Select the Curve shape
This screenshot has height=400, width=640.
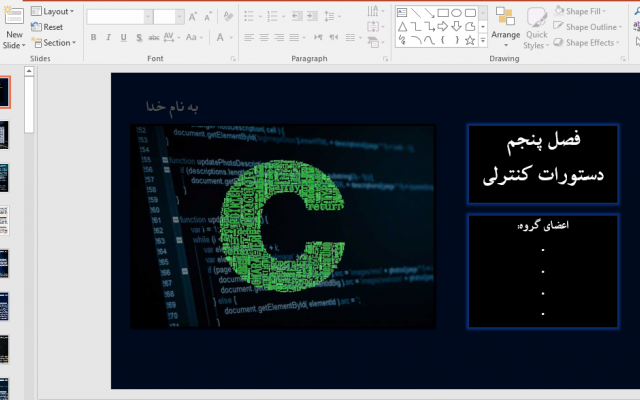point(429,40)
